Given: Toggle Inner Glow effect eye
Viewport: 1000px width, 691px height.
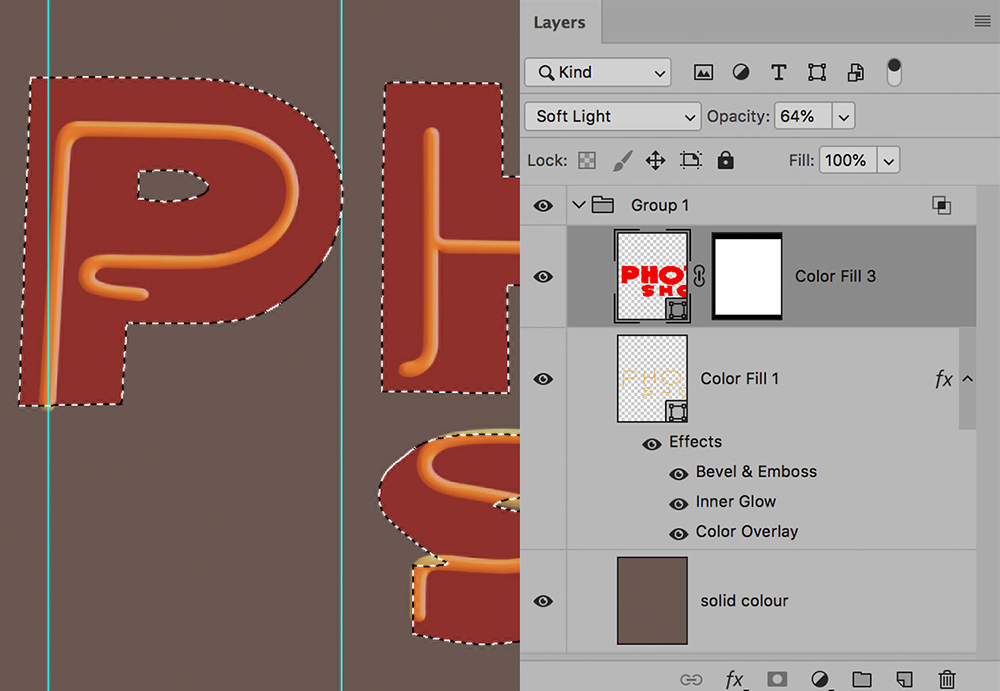Looking at the screenshot, I should [x=679, y=503].
